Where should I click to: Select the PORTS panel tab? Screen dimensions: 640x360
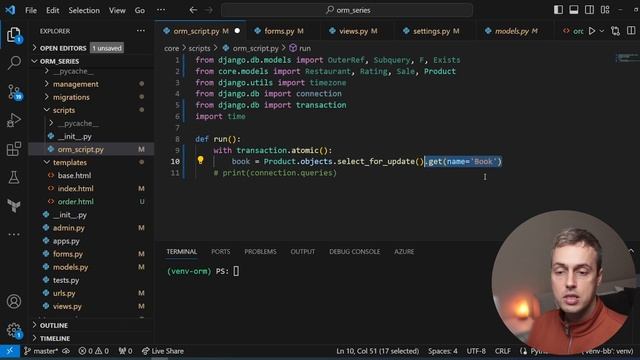pos(221,252)
